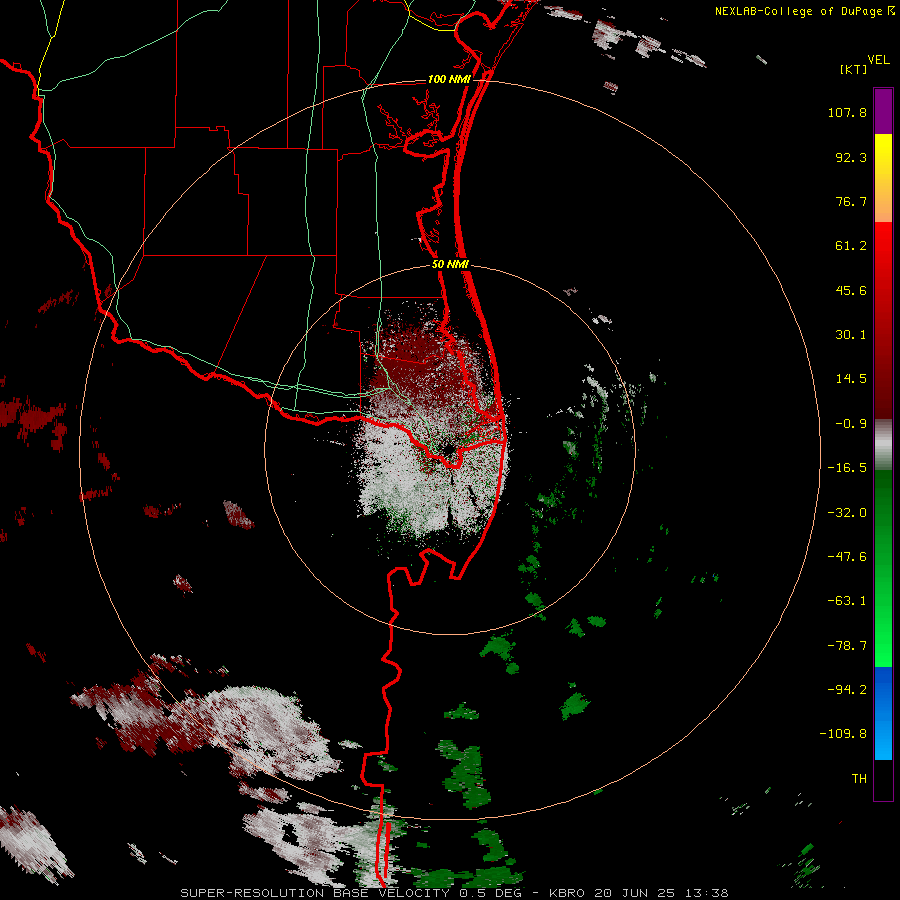900x900 pixels.
Task: Pick the bright red segment near 61.2
Action: [883, 245]
